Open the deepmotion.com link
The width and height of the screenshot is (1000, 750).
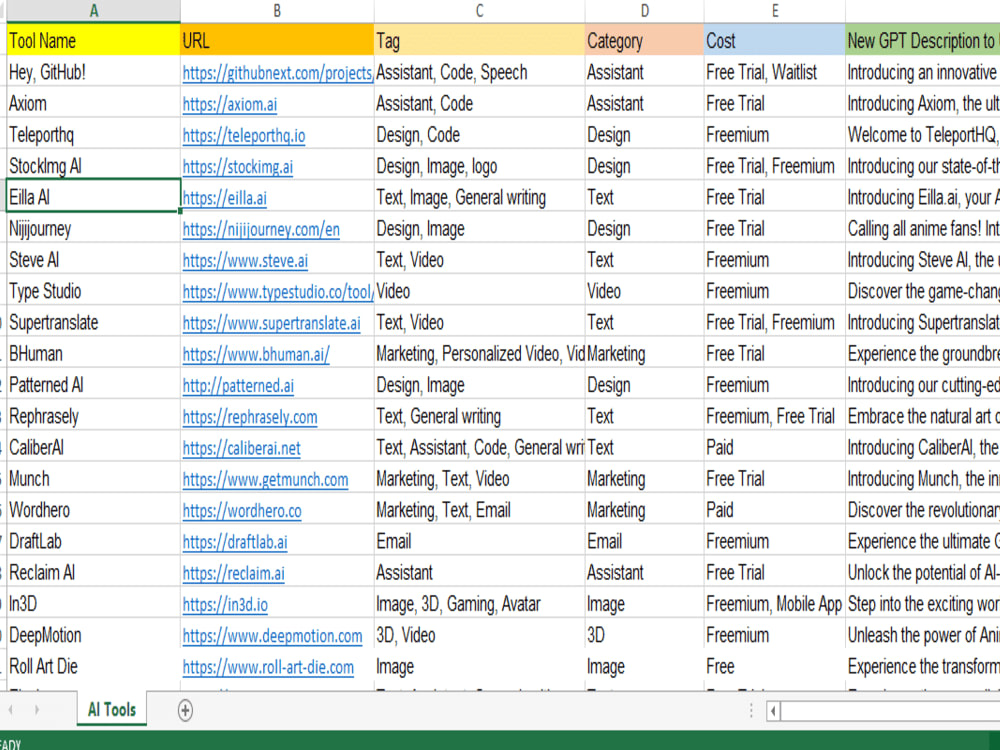point(272,635)
